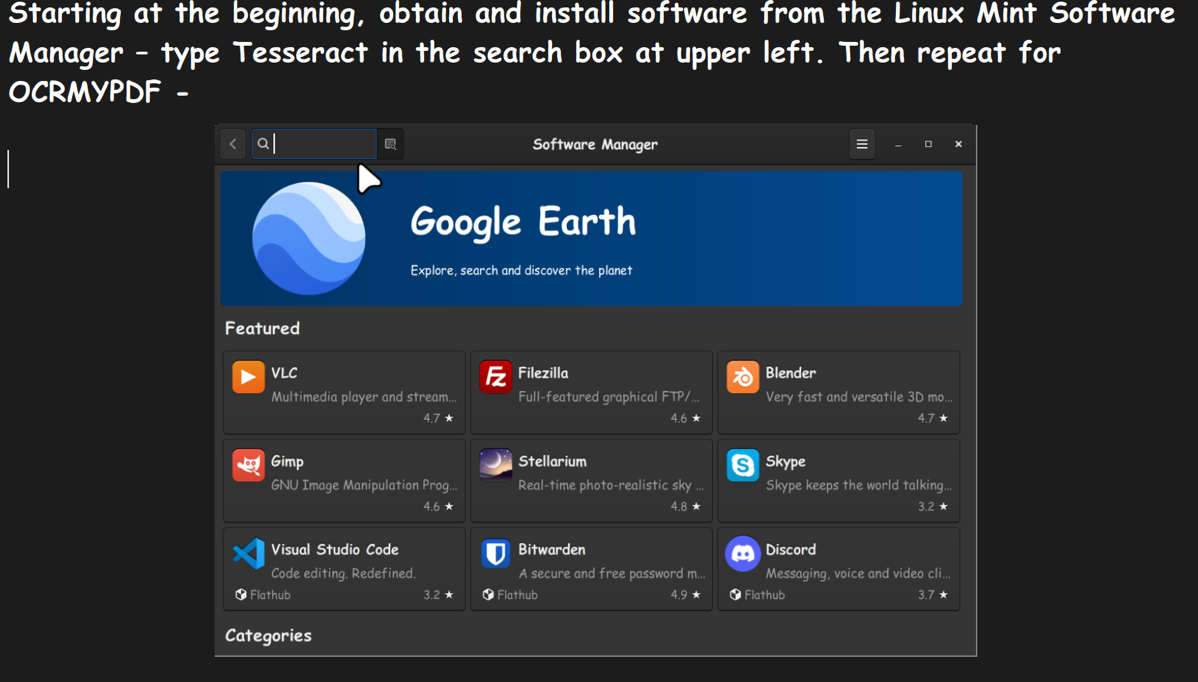The width and height of the screenshot is (1198, 682).
Task: Toggle the search-in-descriptions icon beside search box
Action: (391, 144)
